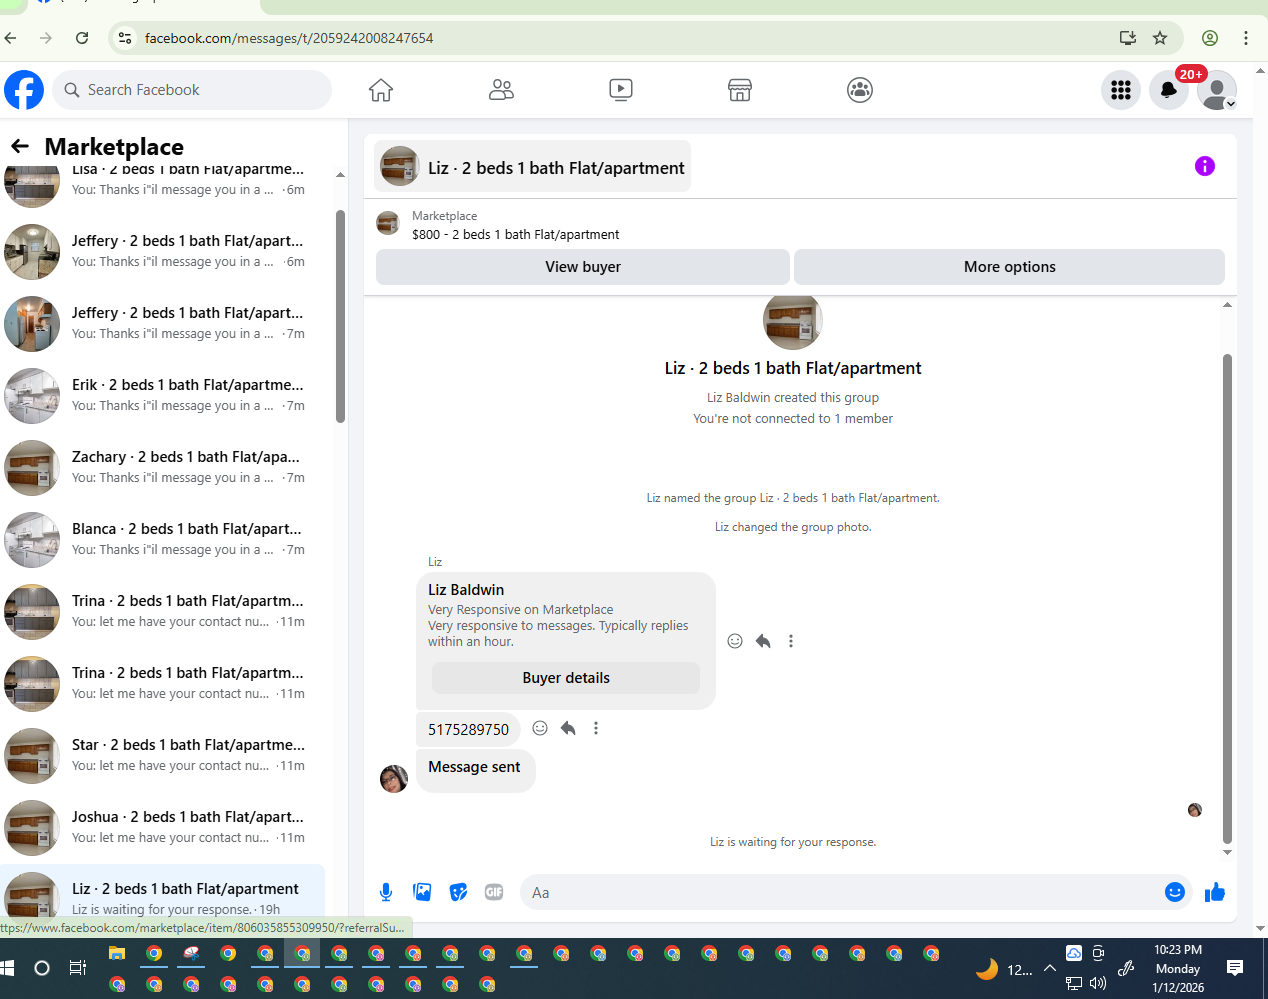Open Windows Task View icon
The width and height of the screenshot is (1268, 999).
pos(78,968)
